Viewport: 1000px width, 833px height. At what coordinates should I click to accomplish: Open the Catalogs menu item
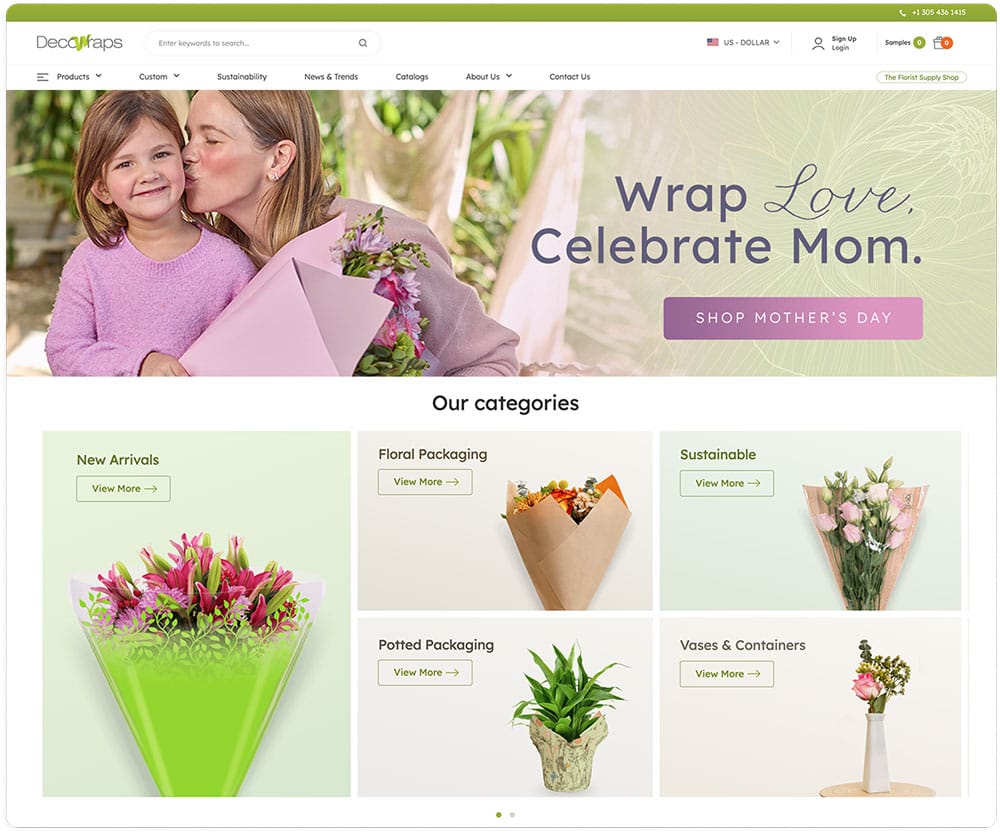pyautogui.click(x=412, y=77)
